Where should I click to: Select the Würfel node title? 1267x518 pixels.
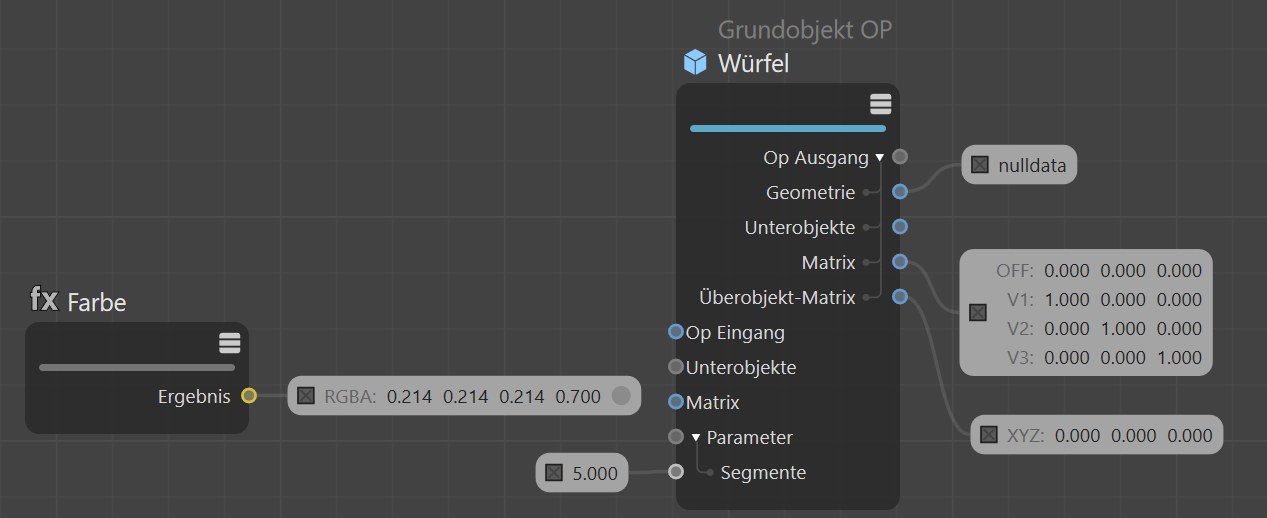(753, 64)
